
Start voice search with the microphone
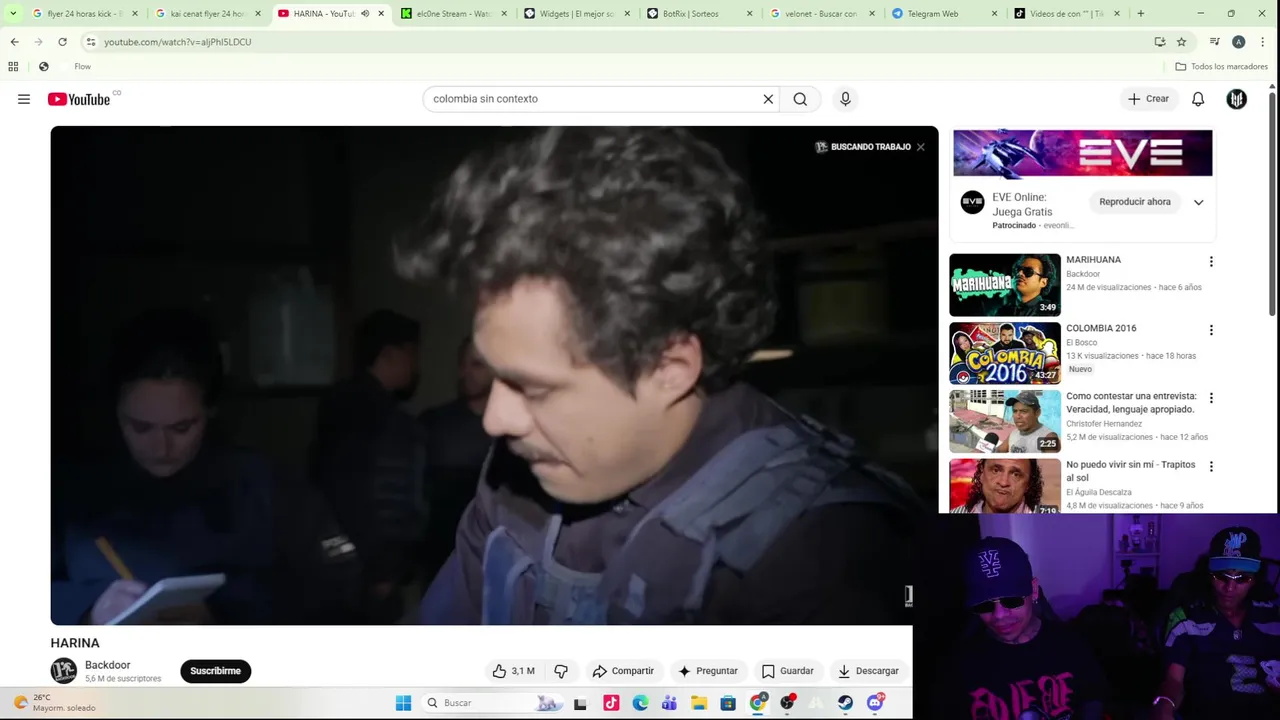tap(845, 99)
